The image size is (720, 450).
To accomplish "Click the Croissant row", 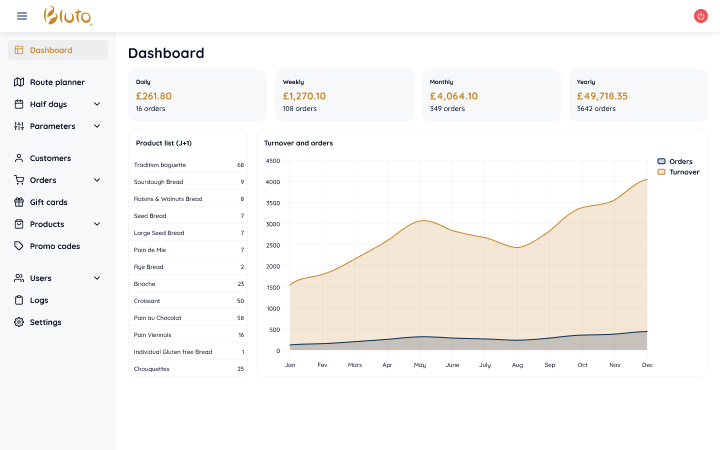I will coord(188,301).
